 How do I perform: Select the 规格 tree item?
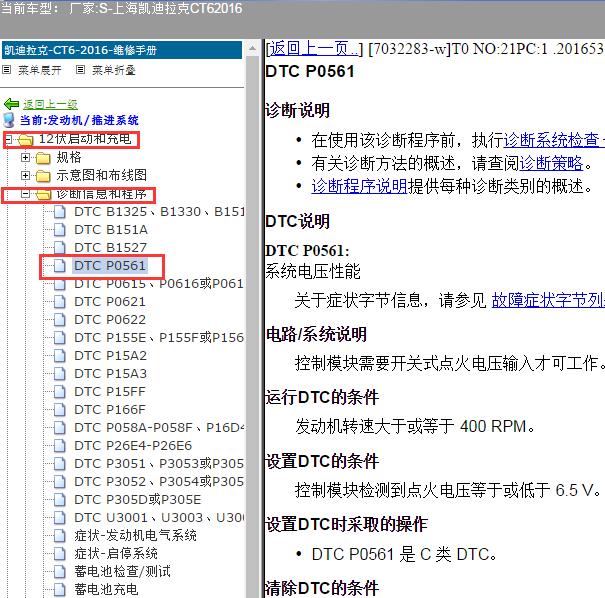tap(69, 157)
